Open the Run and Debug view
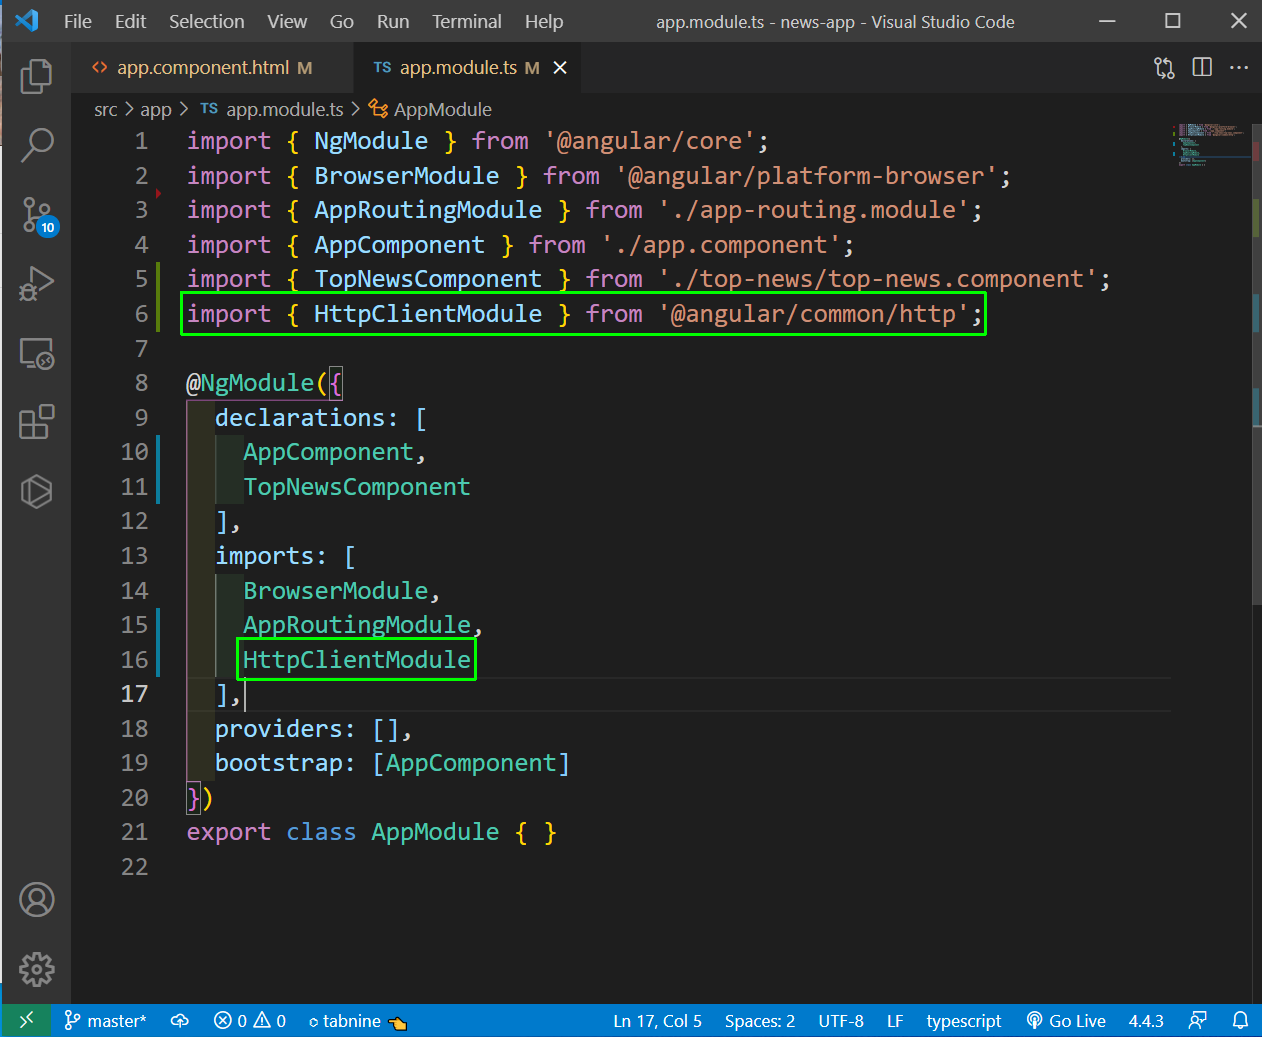This screenshot has width=1262, height=1037. pyautogui.click(x=36, y=283)
